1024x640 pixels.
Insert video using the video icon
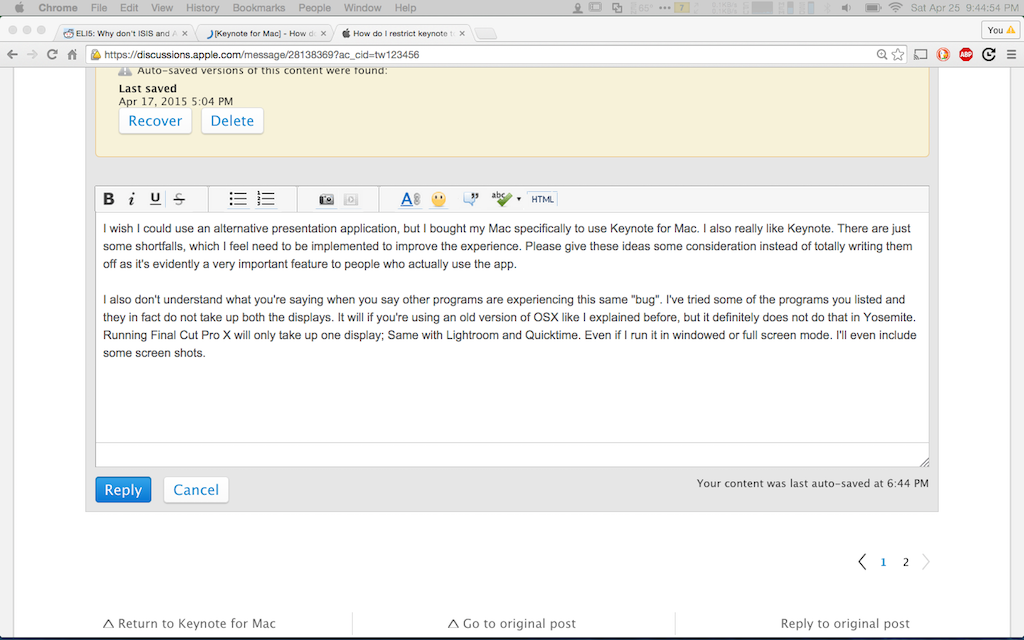pos(351,199)
